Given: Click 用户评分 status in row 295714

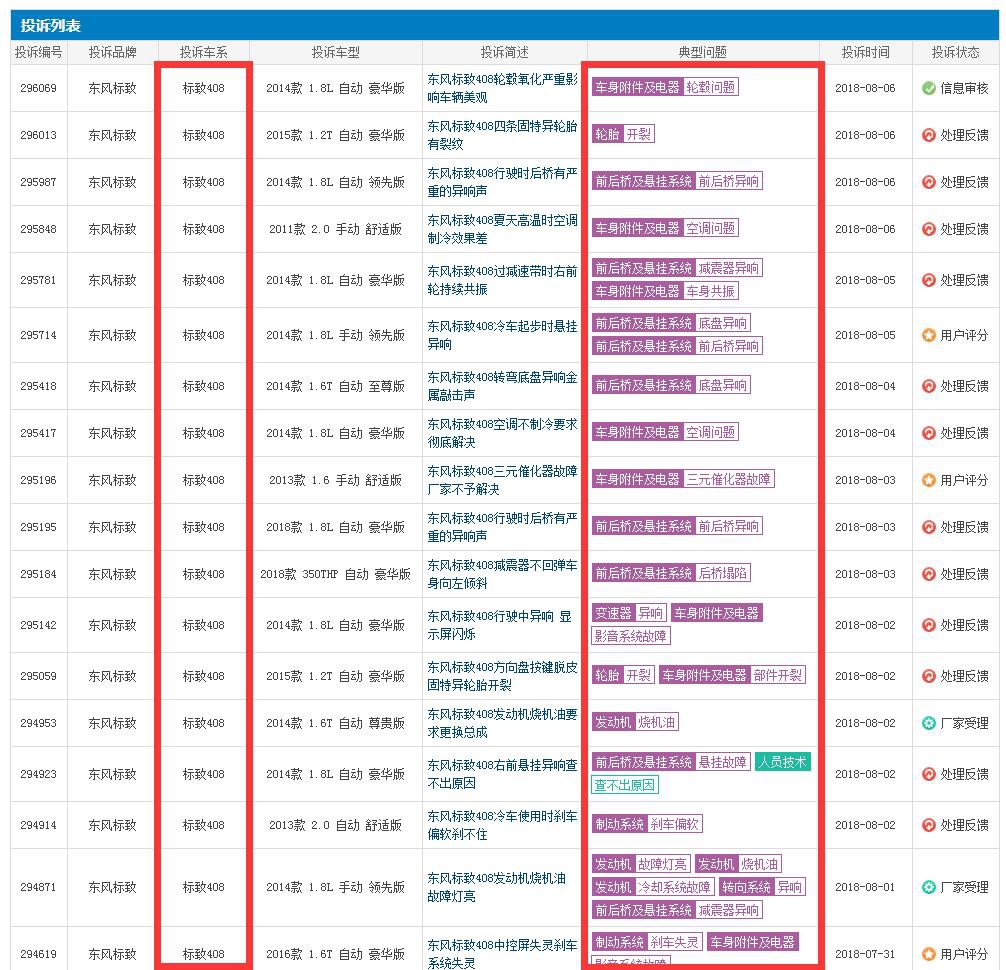Looking at the screenshot, I should point(964,335).
